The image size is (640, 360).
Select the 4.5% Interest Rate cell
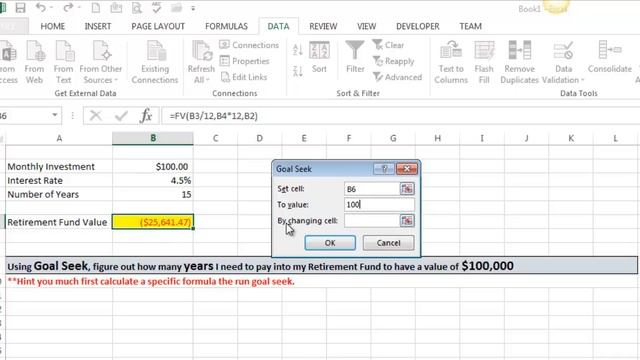(x=153, y=180)
